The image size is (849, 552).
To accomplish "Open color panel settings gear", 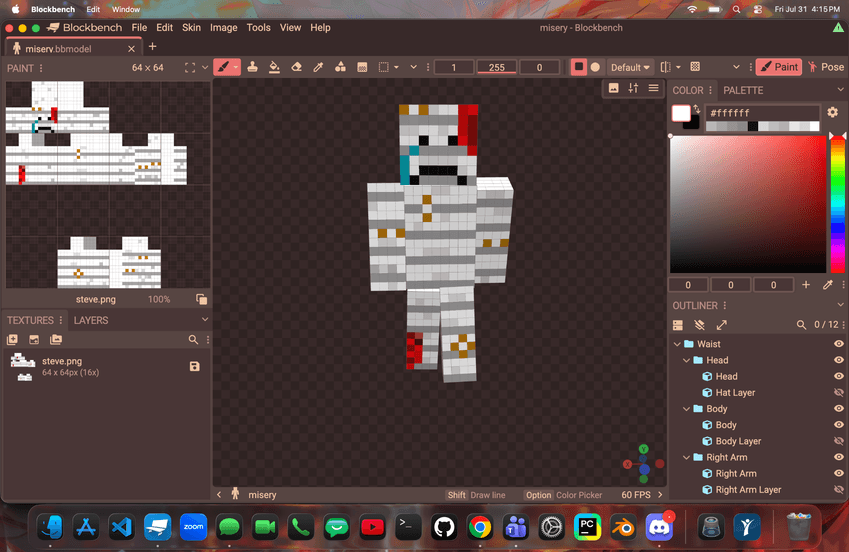I will [x=833, y=113].
